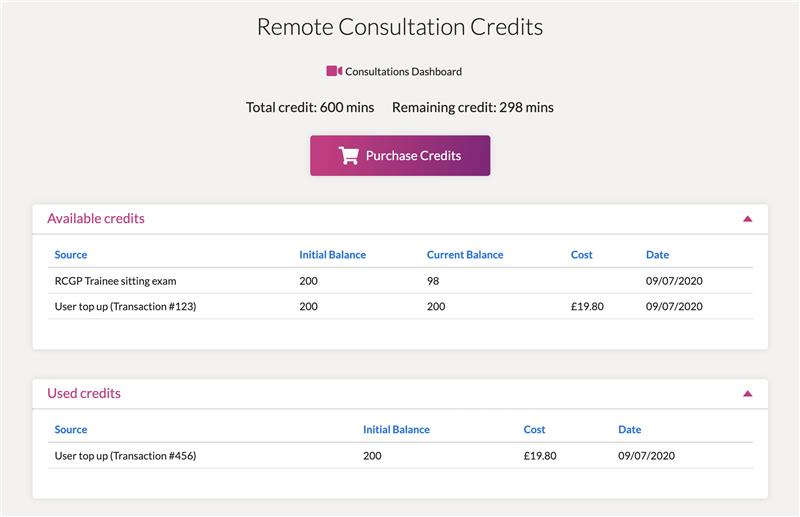Click the Date header in Used credits
Screen dimensions: 800x517
tap(630, 430)
